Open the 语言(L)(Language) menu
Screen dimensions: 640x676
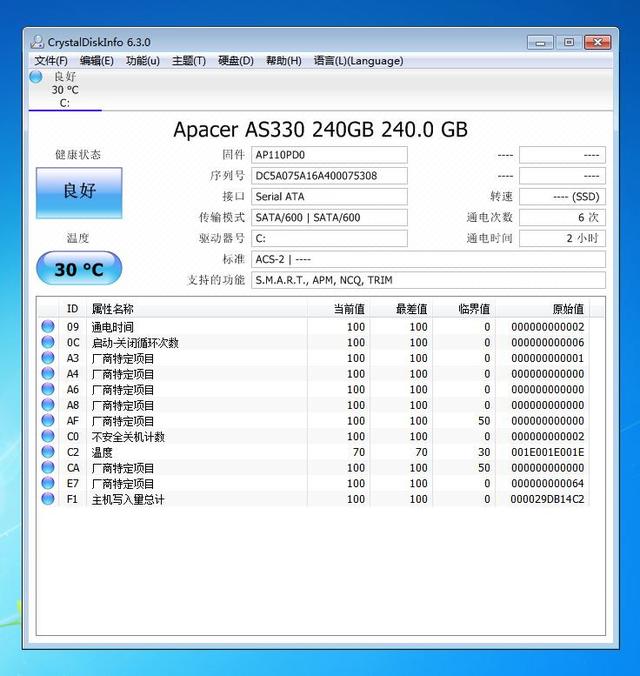pyautogui.click(x=358, y=61)
